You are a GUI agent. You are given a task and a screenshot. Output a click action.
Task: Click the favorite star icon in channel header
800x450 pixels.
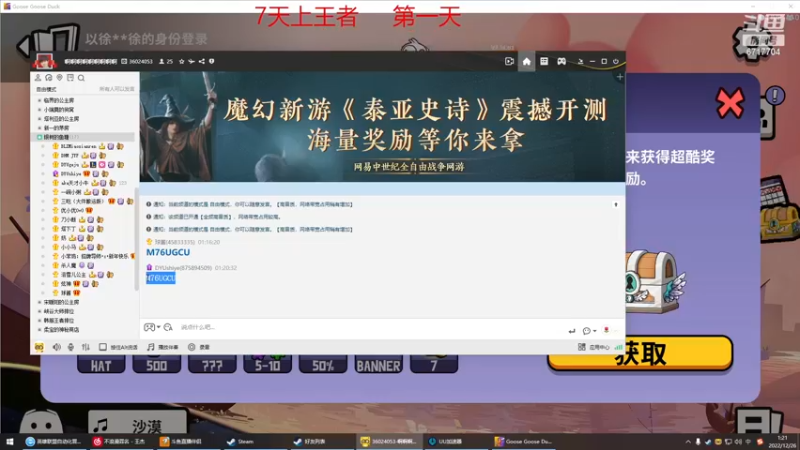coord(181,61)
